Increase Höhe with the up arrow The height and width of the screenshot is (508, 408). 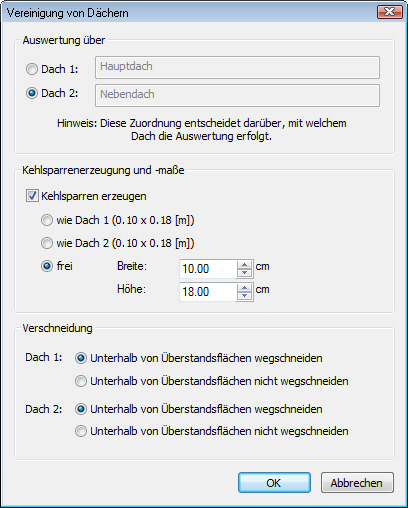coord(245,288)
